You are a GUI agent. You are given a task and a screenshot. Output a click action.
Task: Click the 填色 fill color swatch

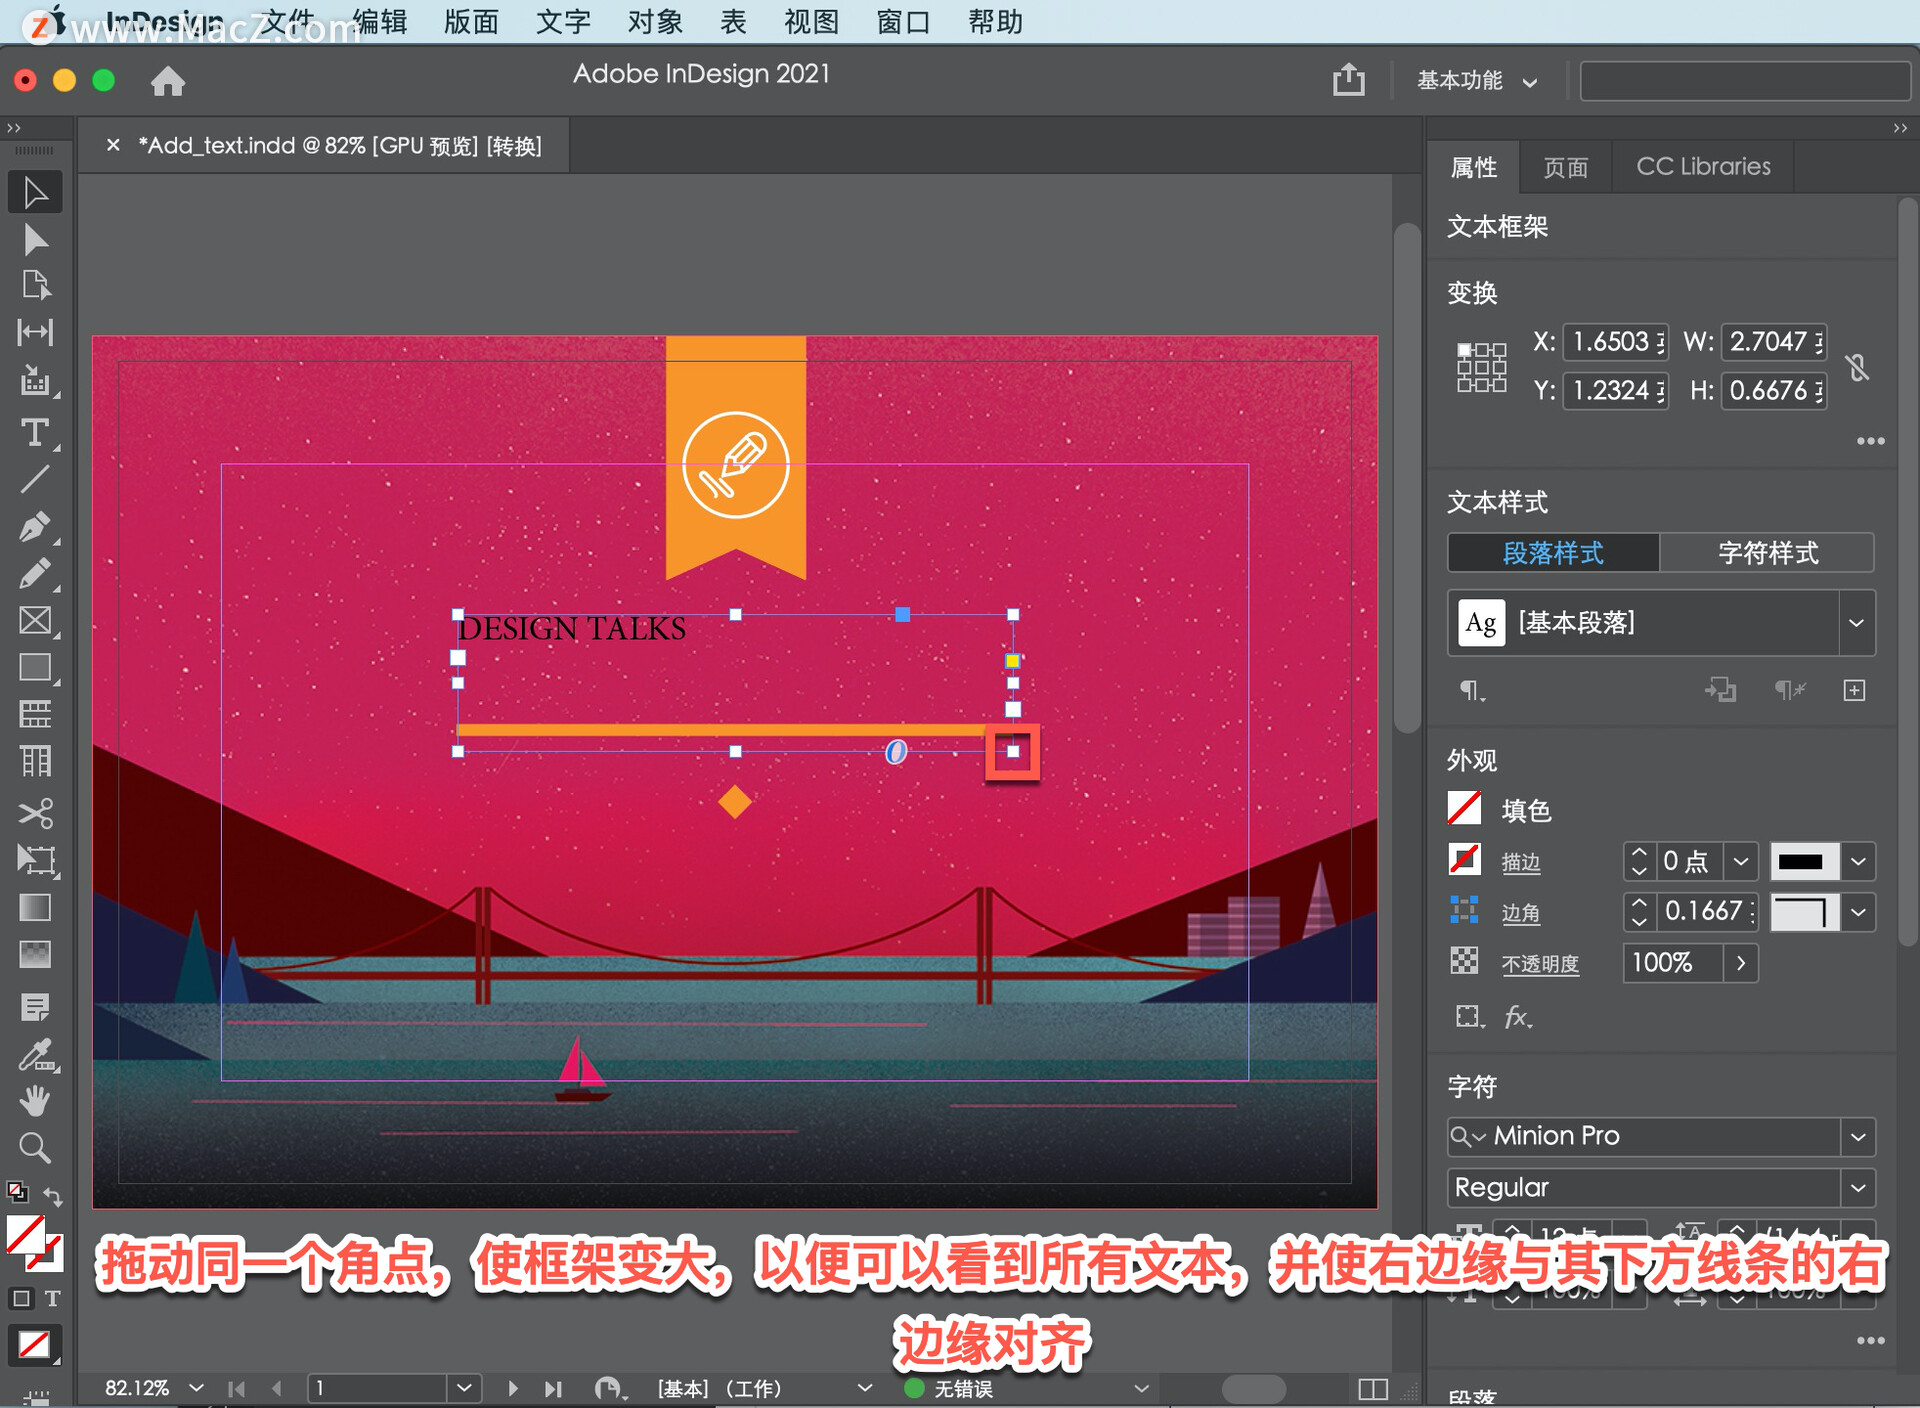click(x=1464, y=808)
